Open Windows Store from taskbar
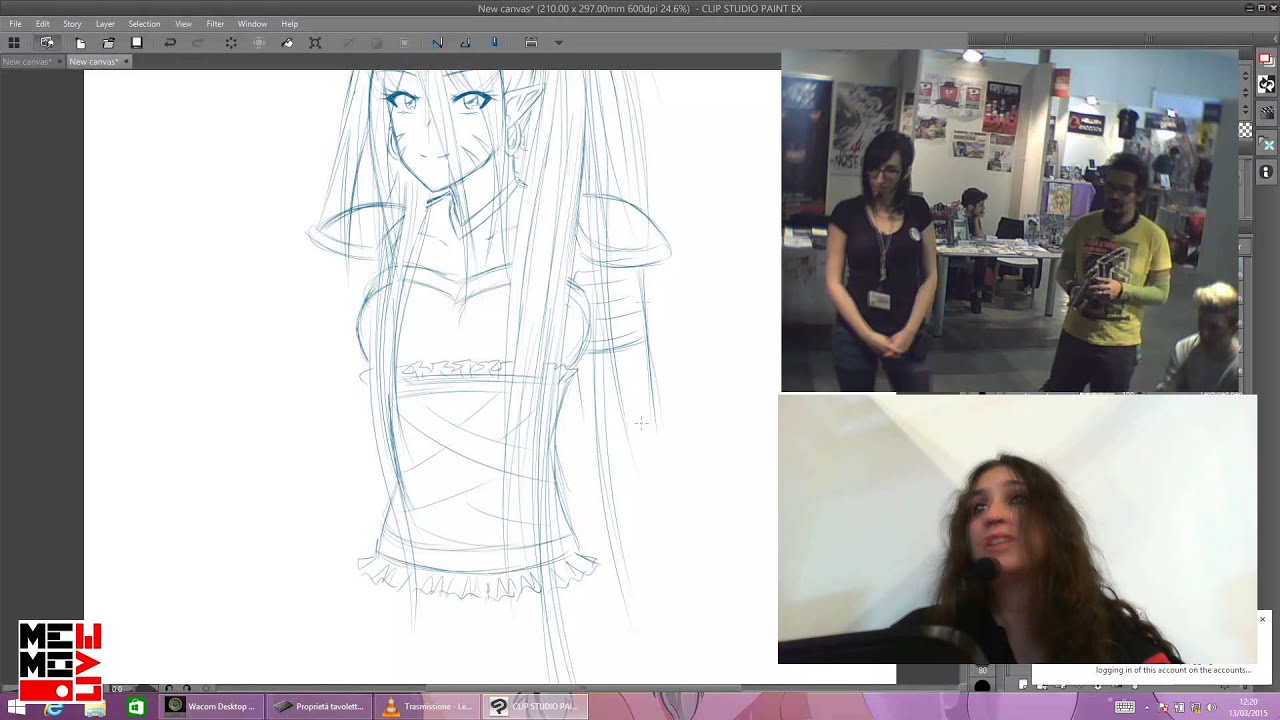This screenshot has width=1280, height=720. [x=135, y=708]
